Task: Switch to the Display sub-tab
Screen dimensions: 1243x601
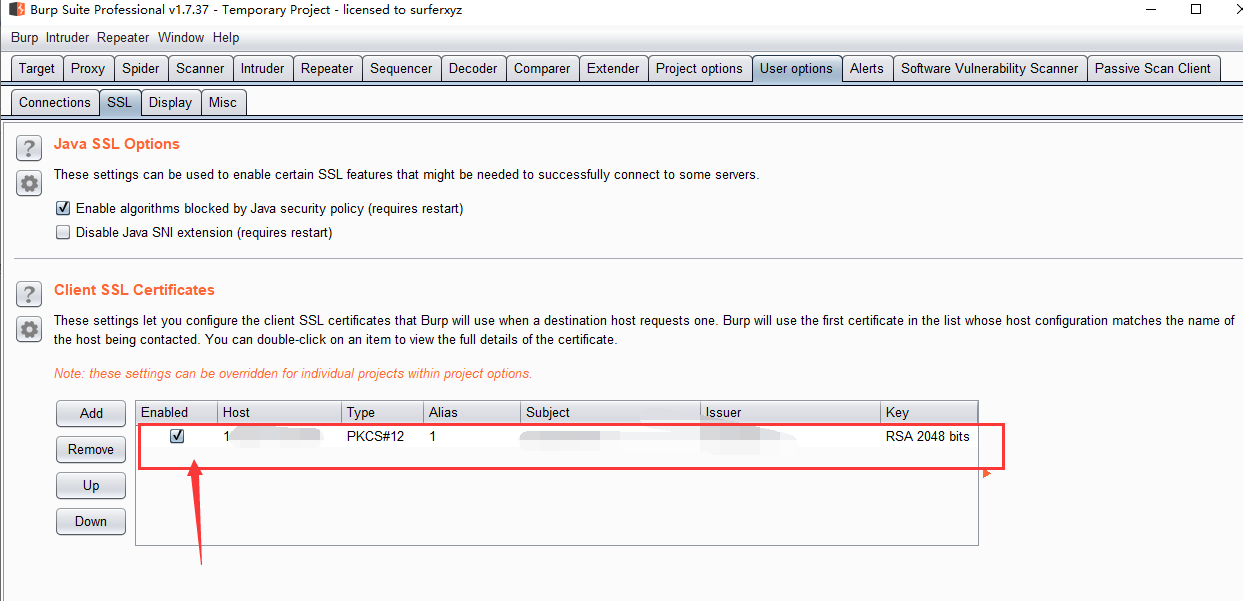Action: [170, 102]
